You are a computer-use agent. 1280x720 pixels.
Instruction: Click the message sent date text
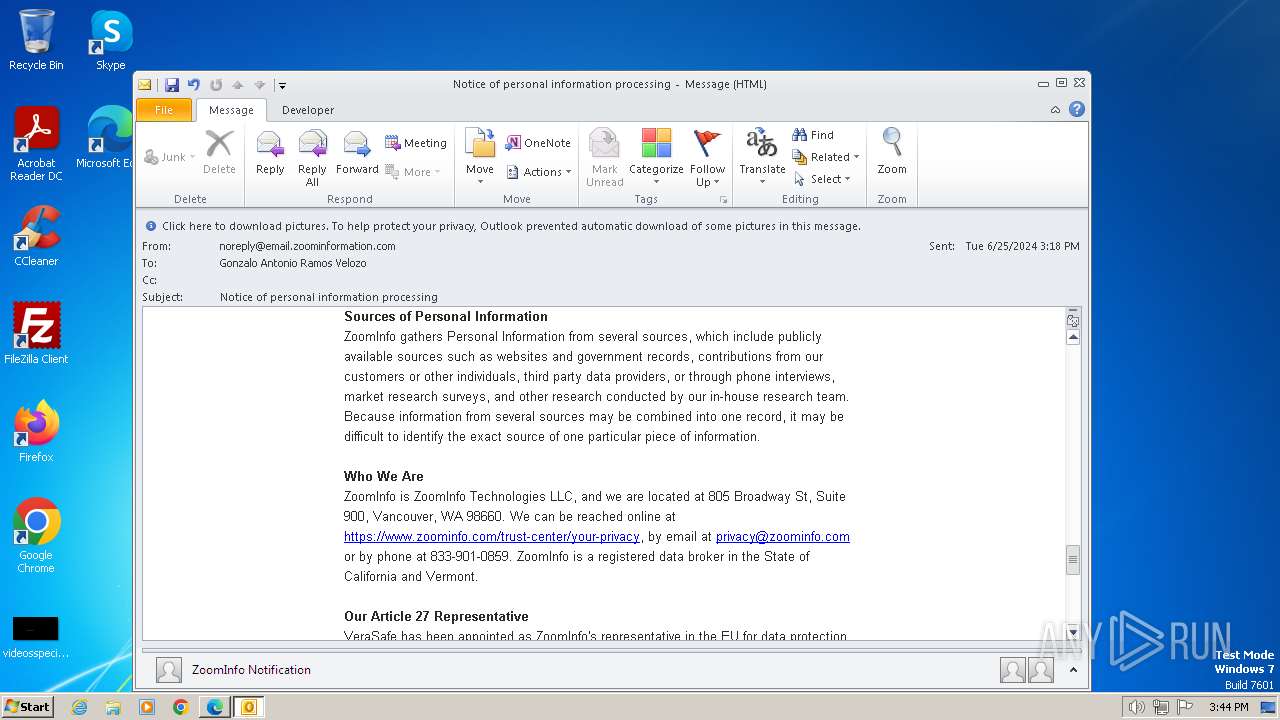point(1022,246)
